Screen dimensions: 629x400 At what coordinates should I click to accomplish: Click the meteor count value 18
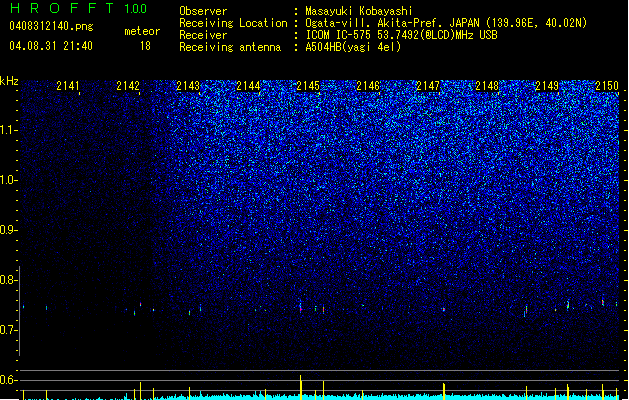click(x=145, y=46)
